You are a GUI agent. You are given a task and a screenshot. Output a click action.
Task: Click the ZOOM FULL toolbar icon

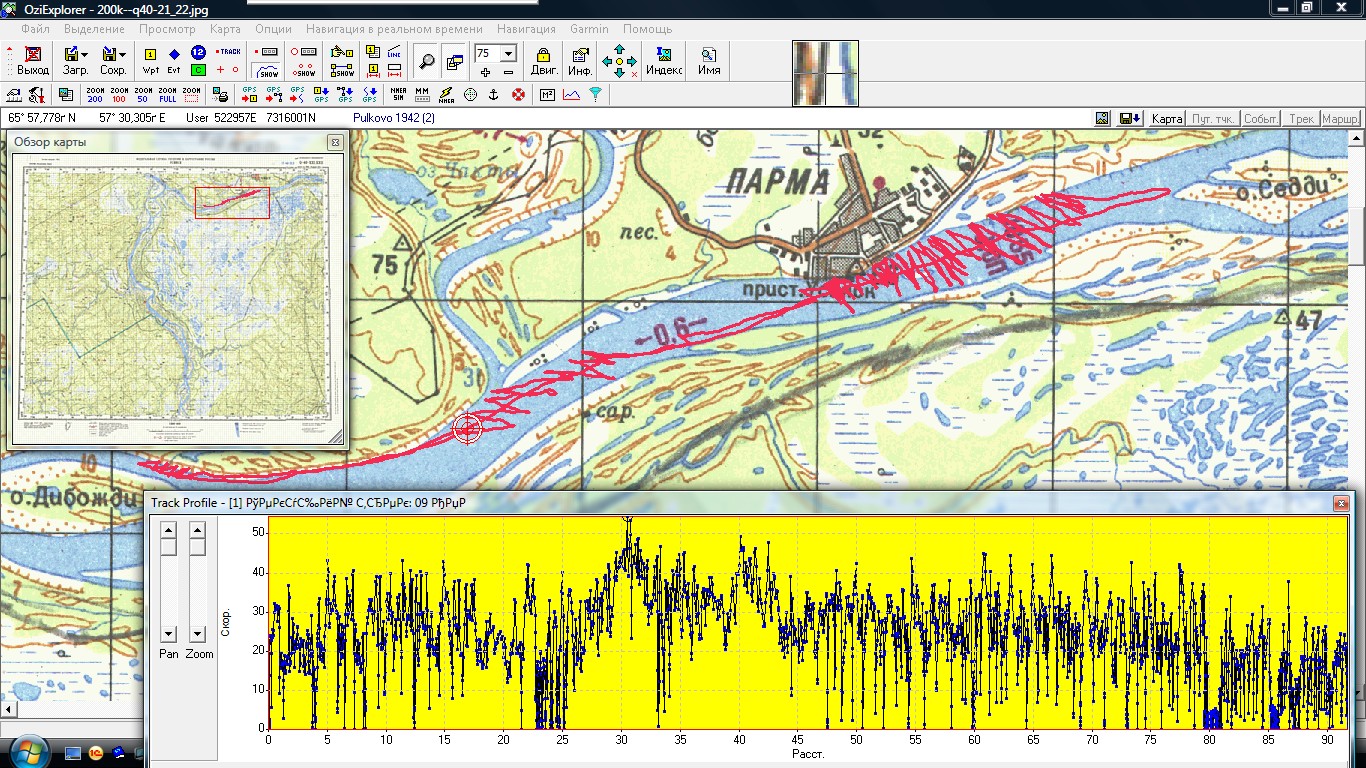click(x=167, y=95)
